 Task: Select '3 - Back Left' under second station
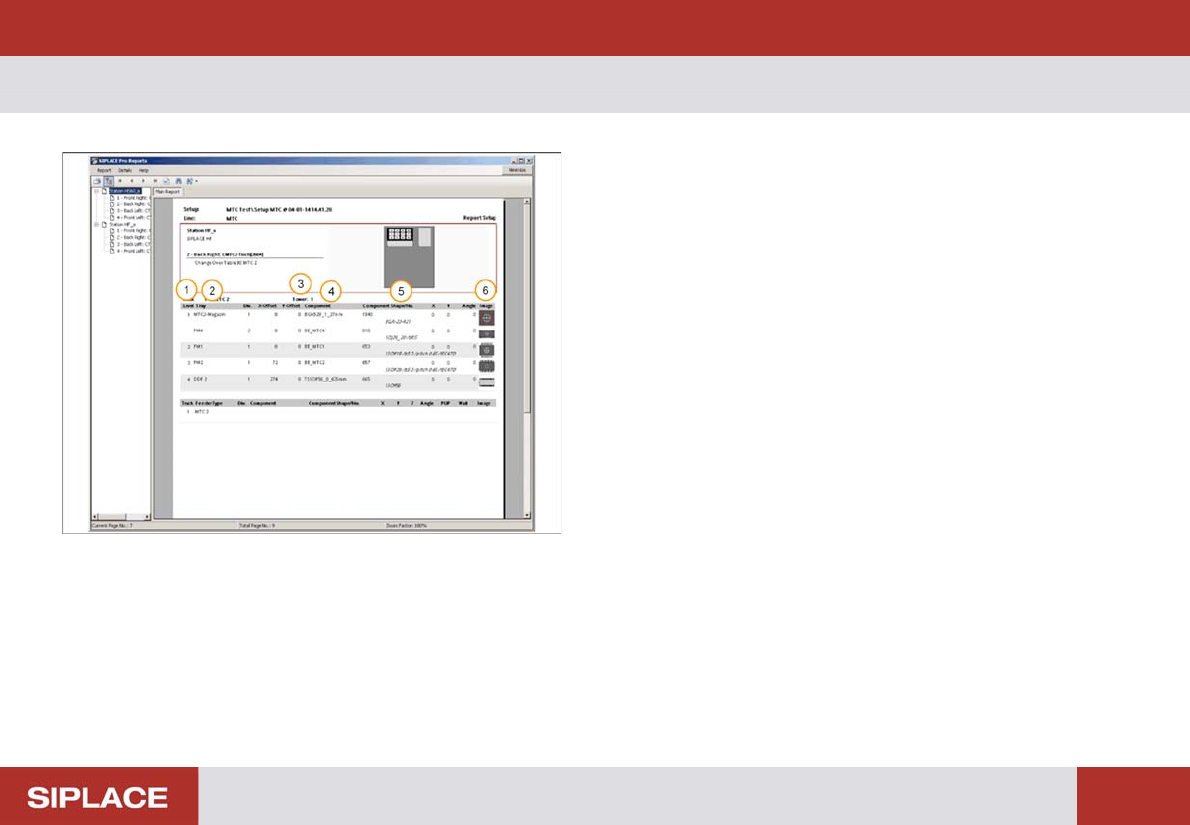pos(134,244)
